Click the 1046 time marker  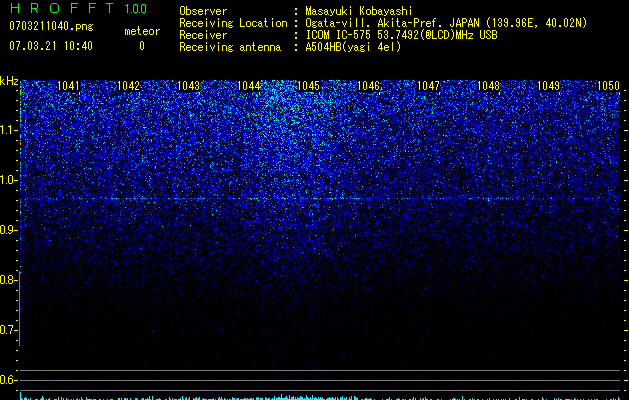point(368,86)
